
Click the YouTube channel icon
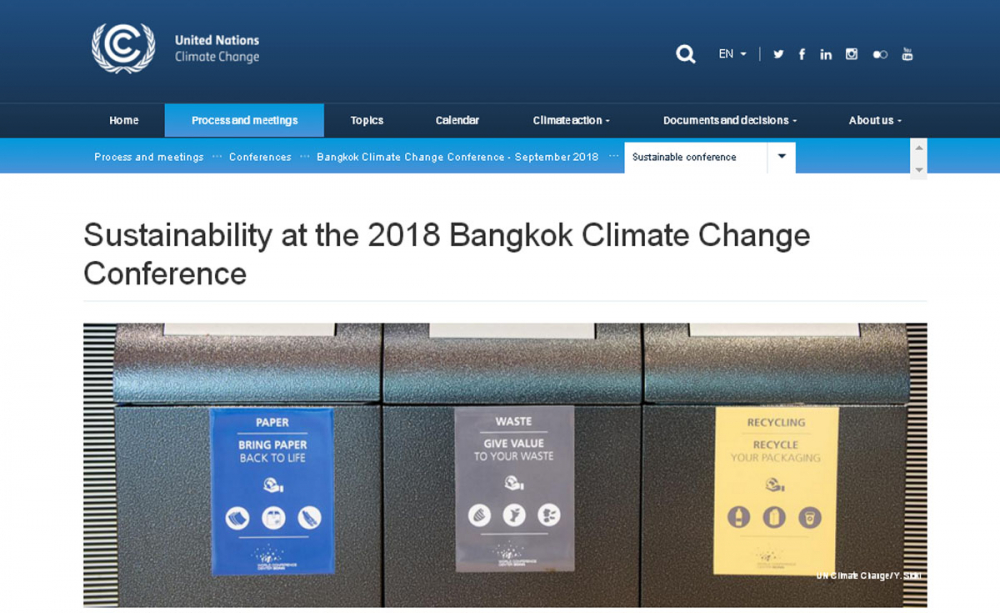(x=907, y=54)
